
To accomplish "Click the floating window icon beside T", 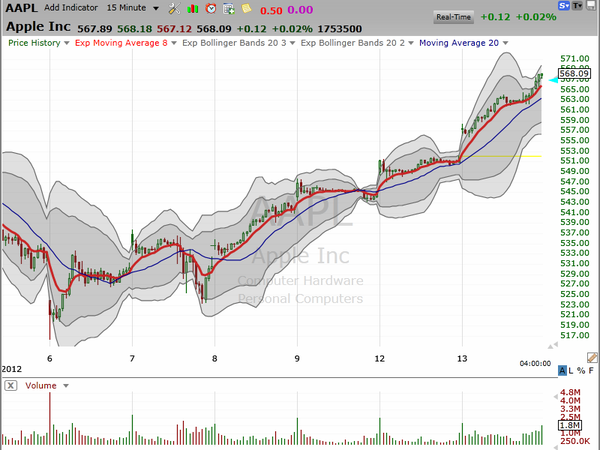I will [591, 5].
